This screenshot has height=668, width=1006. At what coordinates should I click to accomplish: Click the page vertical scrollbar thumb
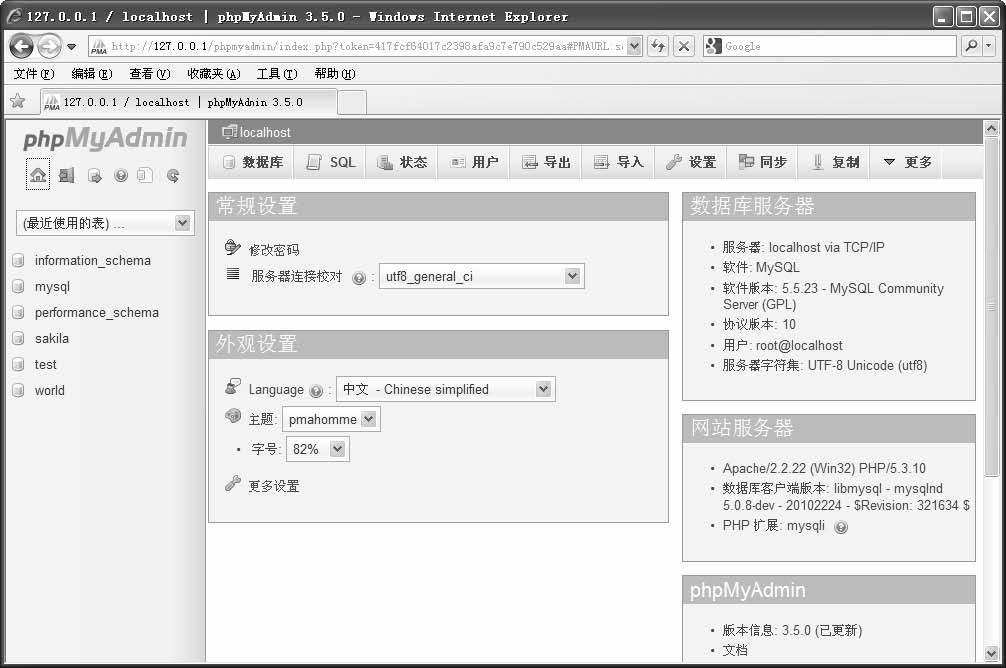pyautogui.click(x=991, y=307)
